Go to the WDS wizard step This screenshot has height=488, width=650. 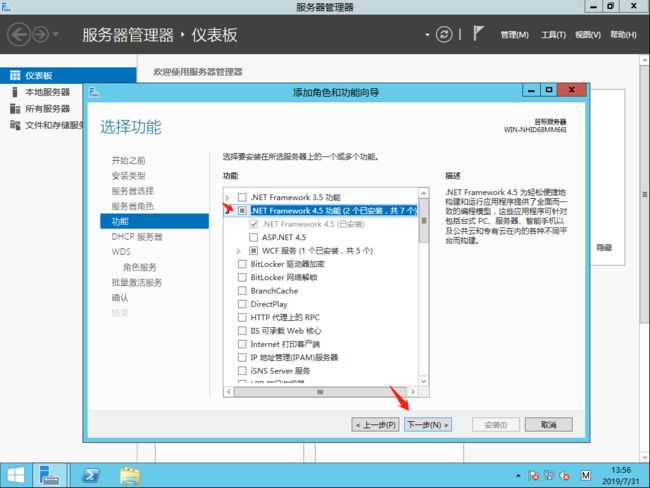[121, 252]
